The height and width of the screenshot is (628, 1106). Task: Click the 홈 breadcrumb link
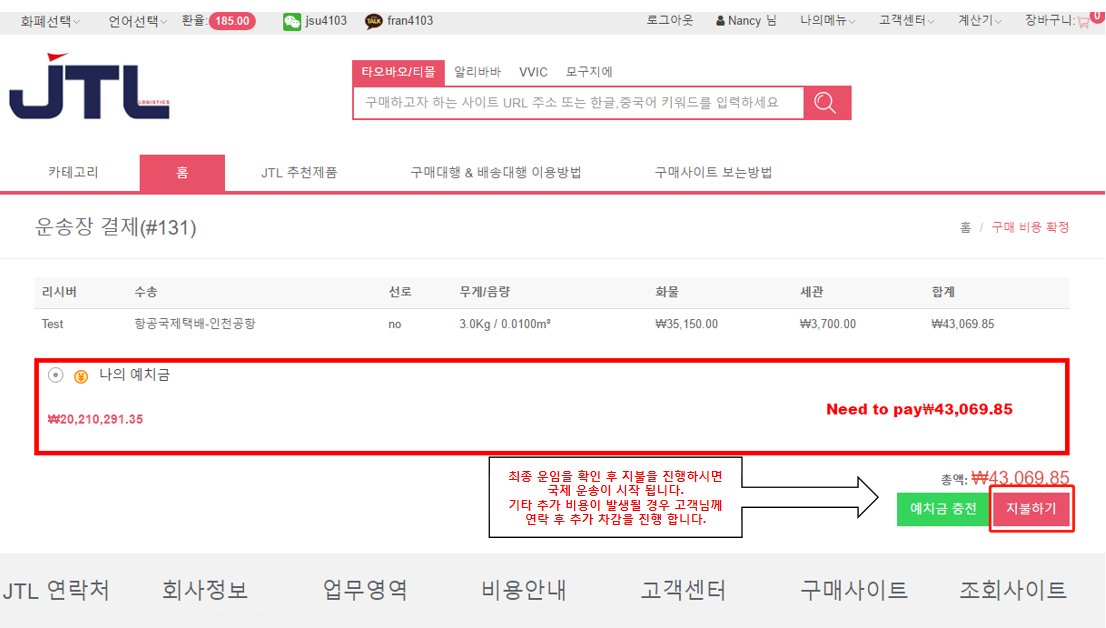pos(965,228)
